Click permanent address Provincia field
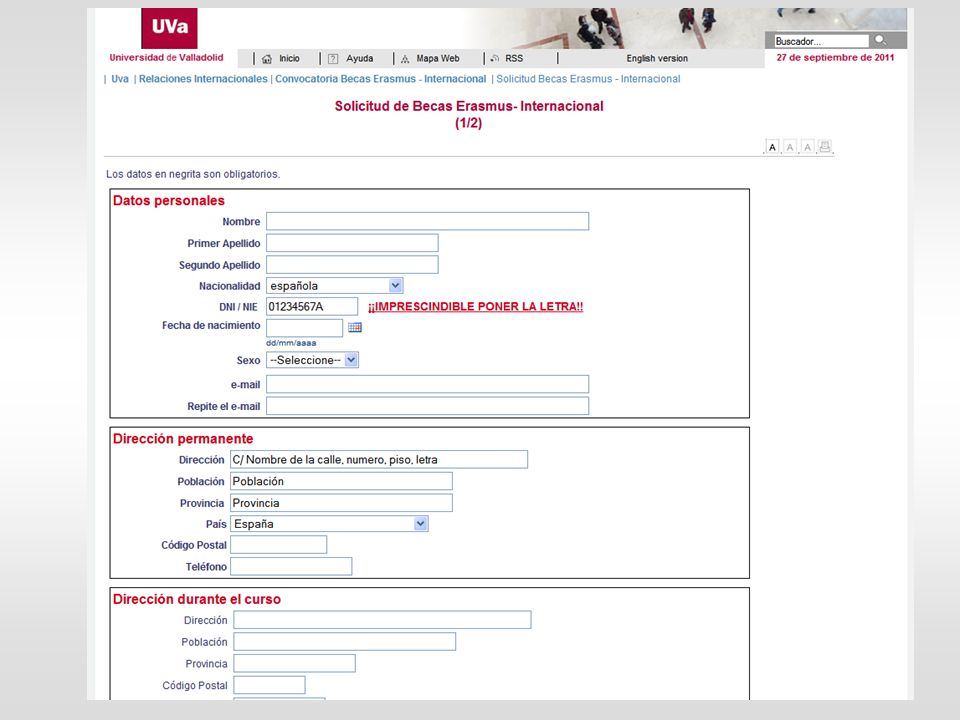 click(x=342, y=503)
